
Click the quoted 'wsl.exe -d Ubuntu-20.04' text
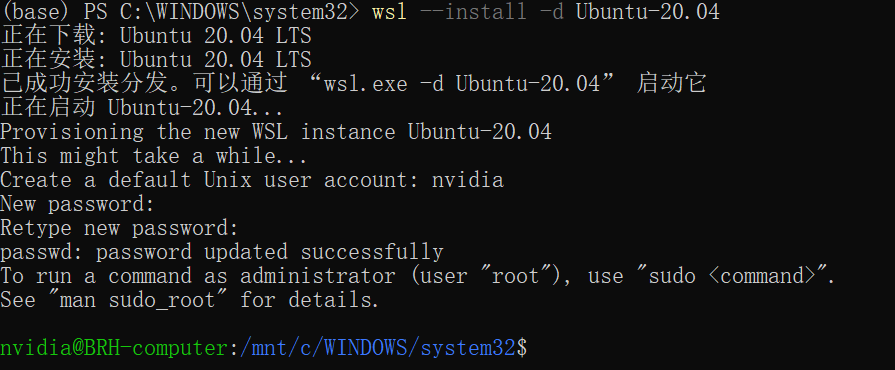(462, 84)
